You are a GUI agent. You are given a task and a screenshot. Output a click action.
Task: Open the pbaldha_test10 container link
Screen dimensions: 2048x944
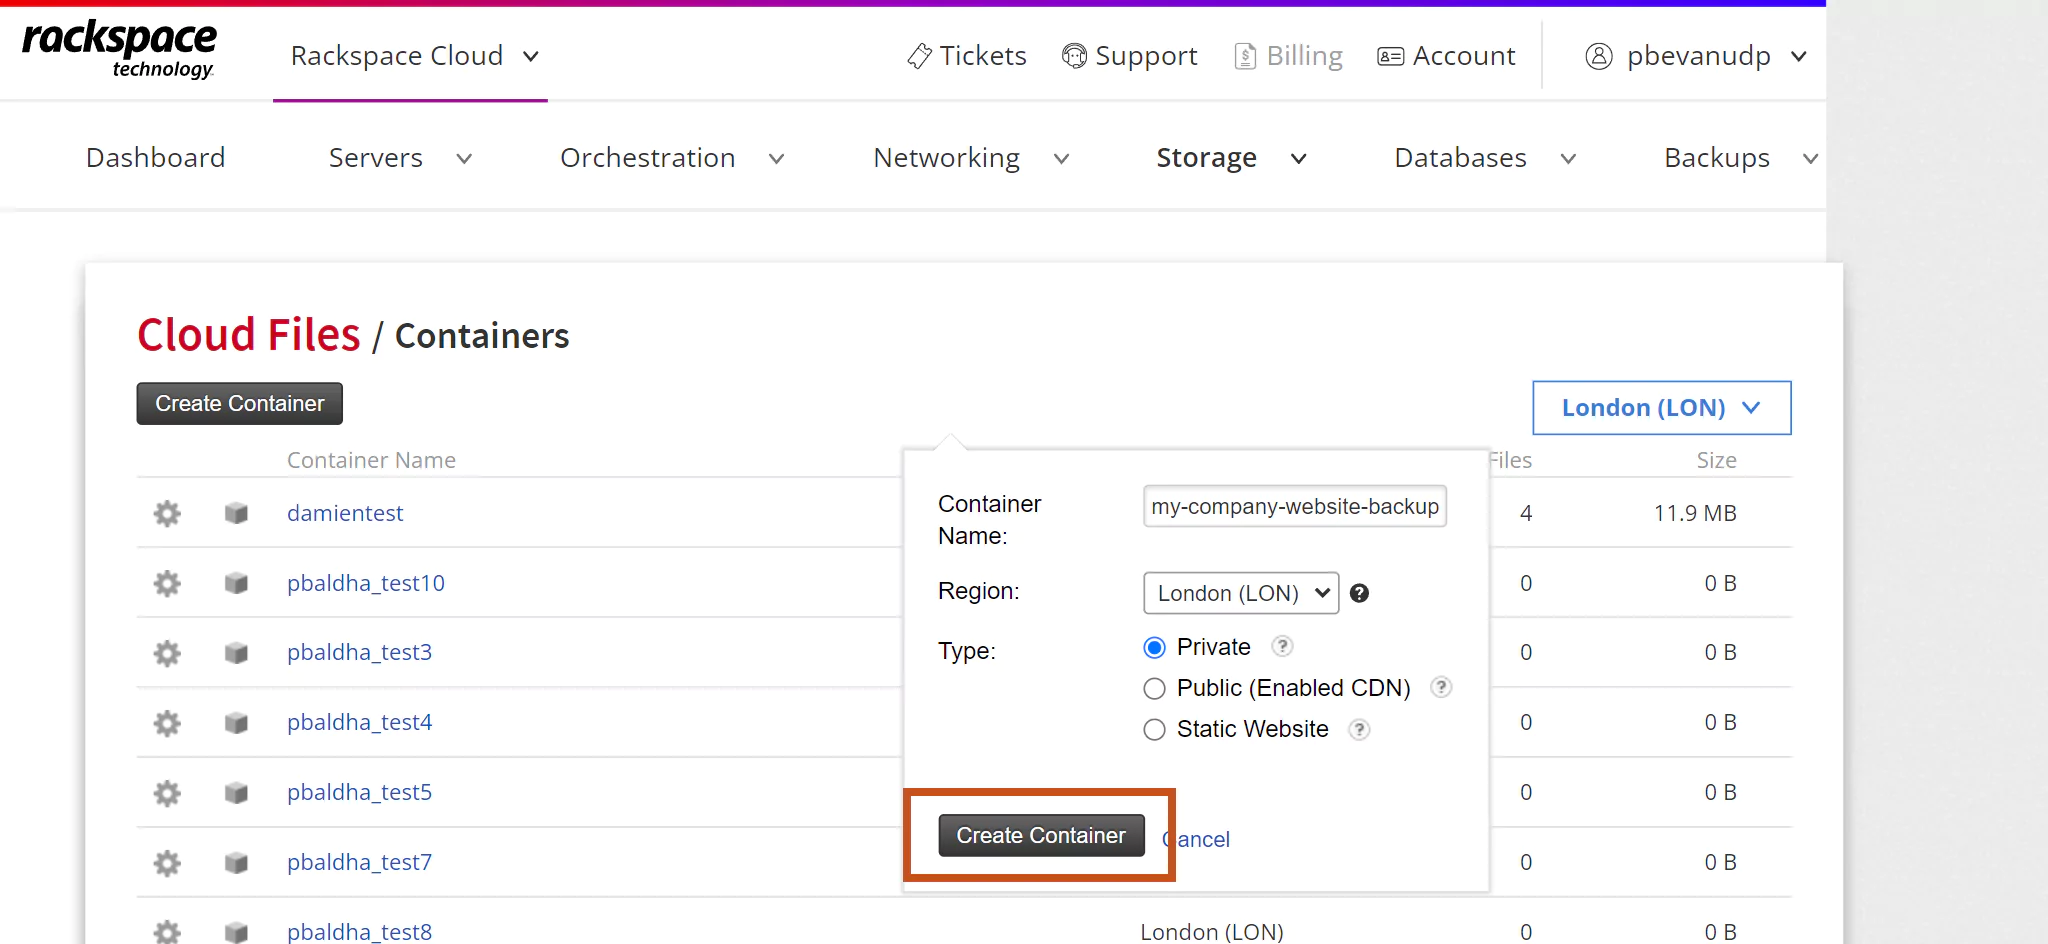pyautogui.click(x=366, y=582)
